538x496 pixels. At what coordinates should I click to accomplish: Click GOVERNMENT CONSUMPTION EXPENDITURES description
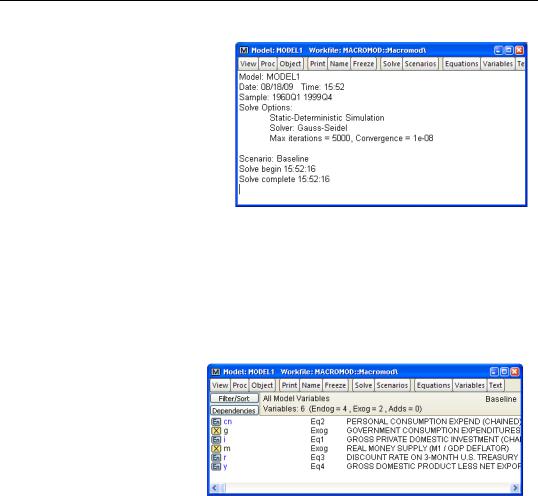[433, 431]
